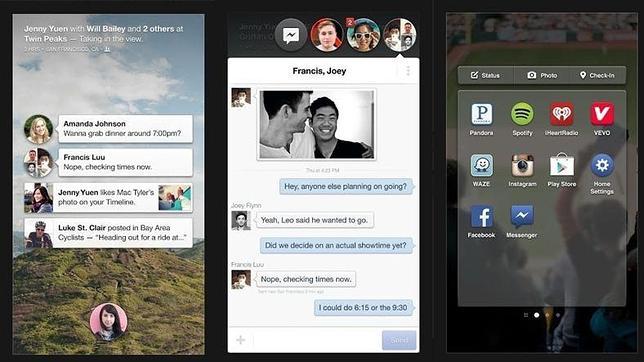Tap 'Jenny Yuen' name in cover feed caption
This screenshot has width=644, height=362.
46,29
